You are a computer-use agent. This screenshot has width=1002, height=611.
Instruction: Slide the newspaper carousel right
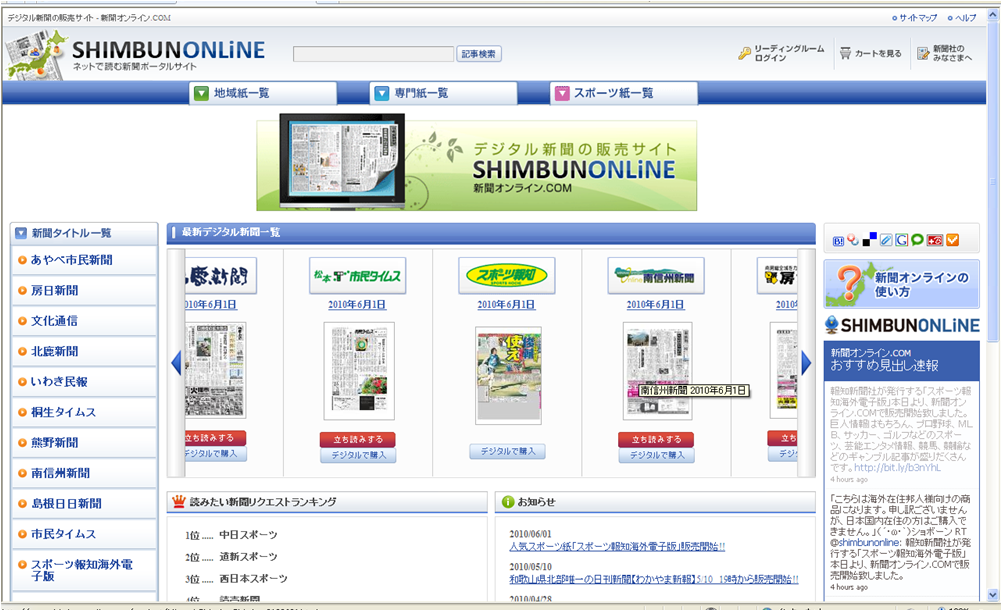(806, 363)
